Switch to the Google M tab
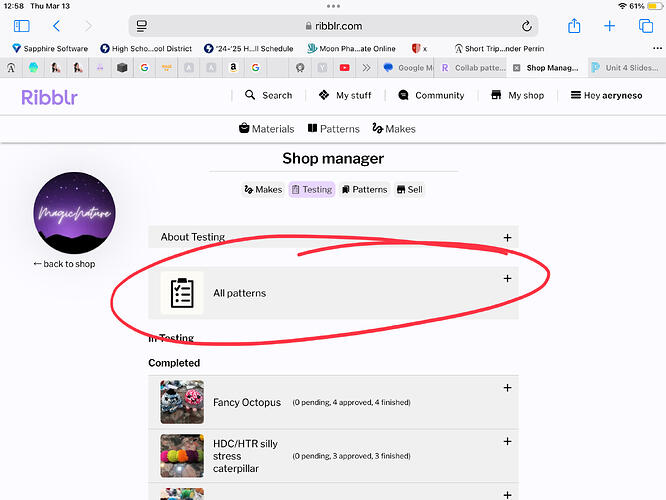The image size is (666, 500). tap(407, 68)
